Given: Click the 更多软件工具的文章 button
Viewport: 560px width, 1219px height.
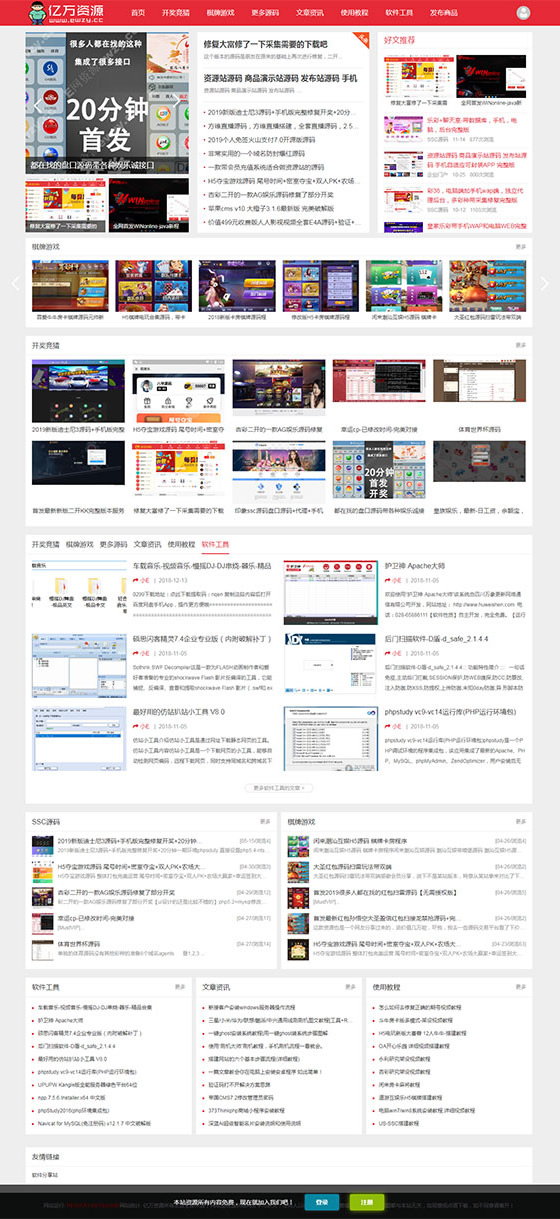Looking at the screenshot, I should point(279,788).
